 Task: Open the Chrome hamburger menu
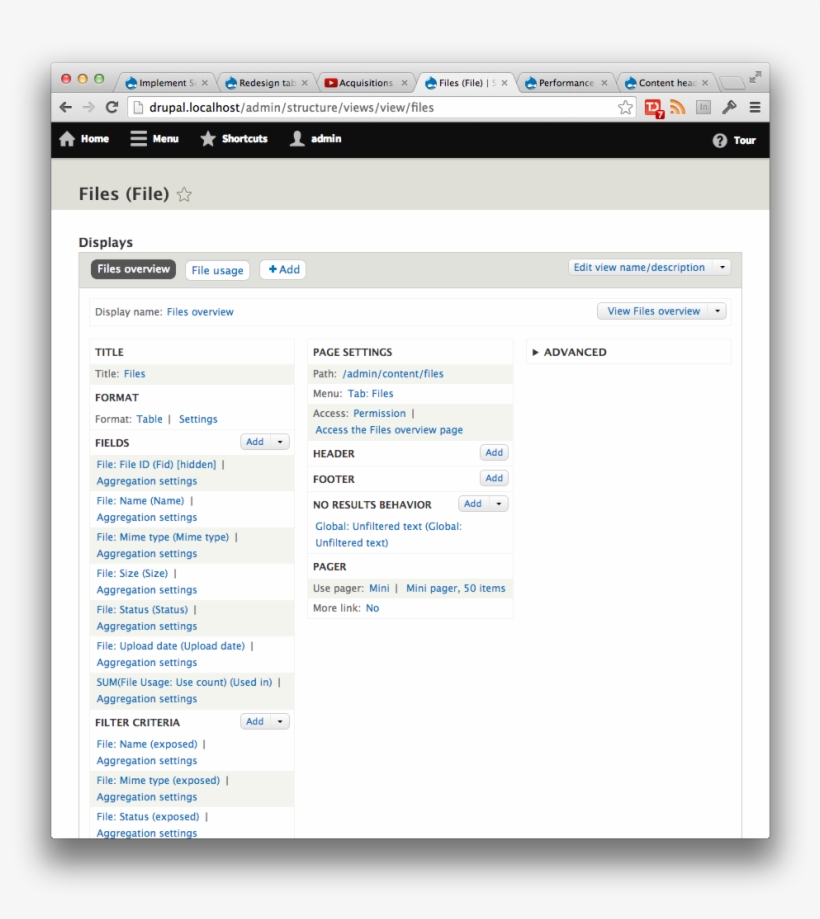coord(755,107)
